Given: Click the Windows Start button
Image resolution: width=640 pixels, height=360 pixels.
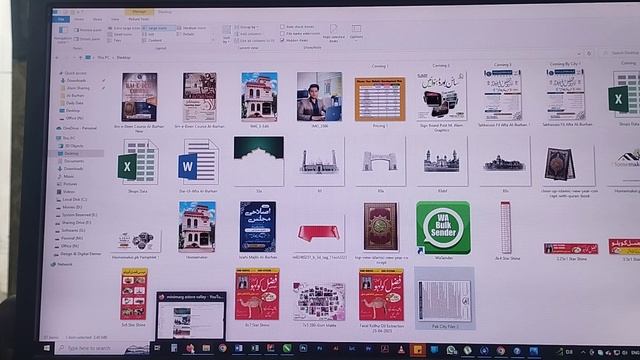Looking at the screenshot, I should 47,348.
